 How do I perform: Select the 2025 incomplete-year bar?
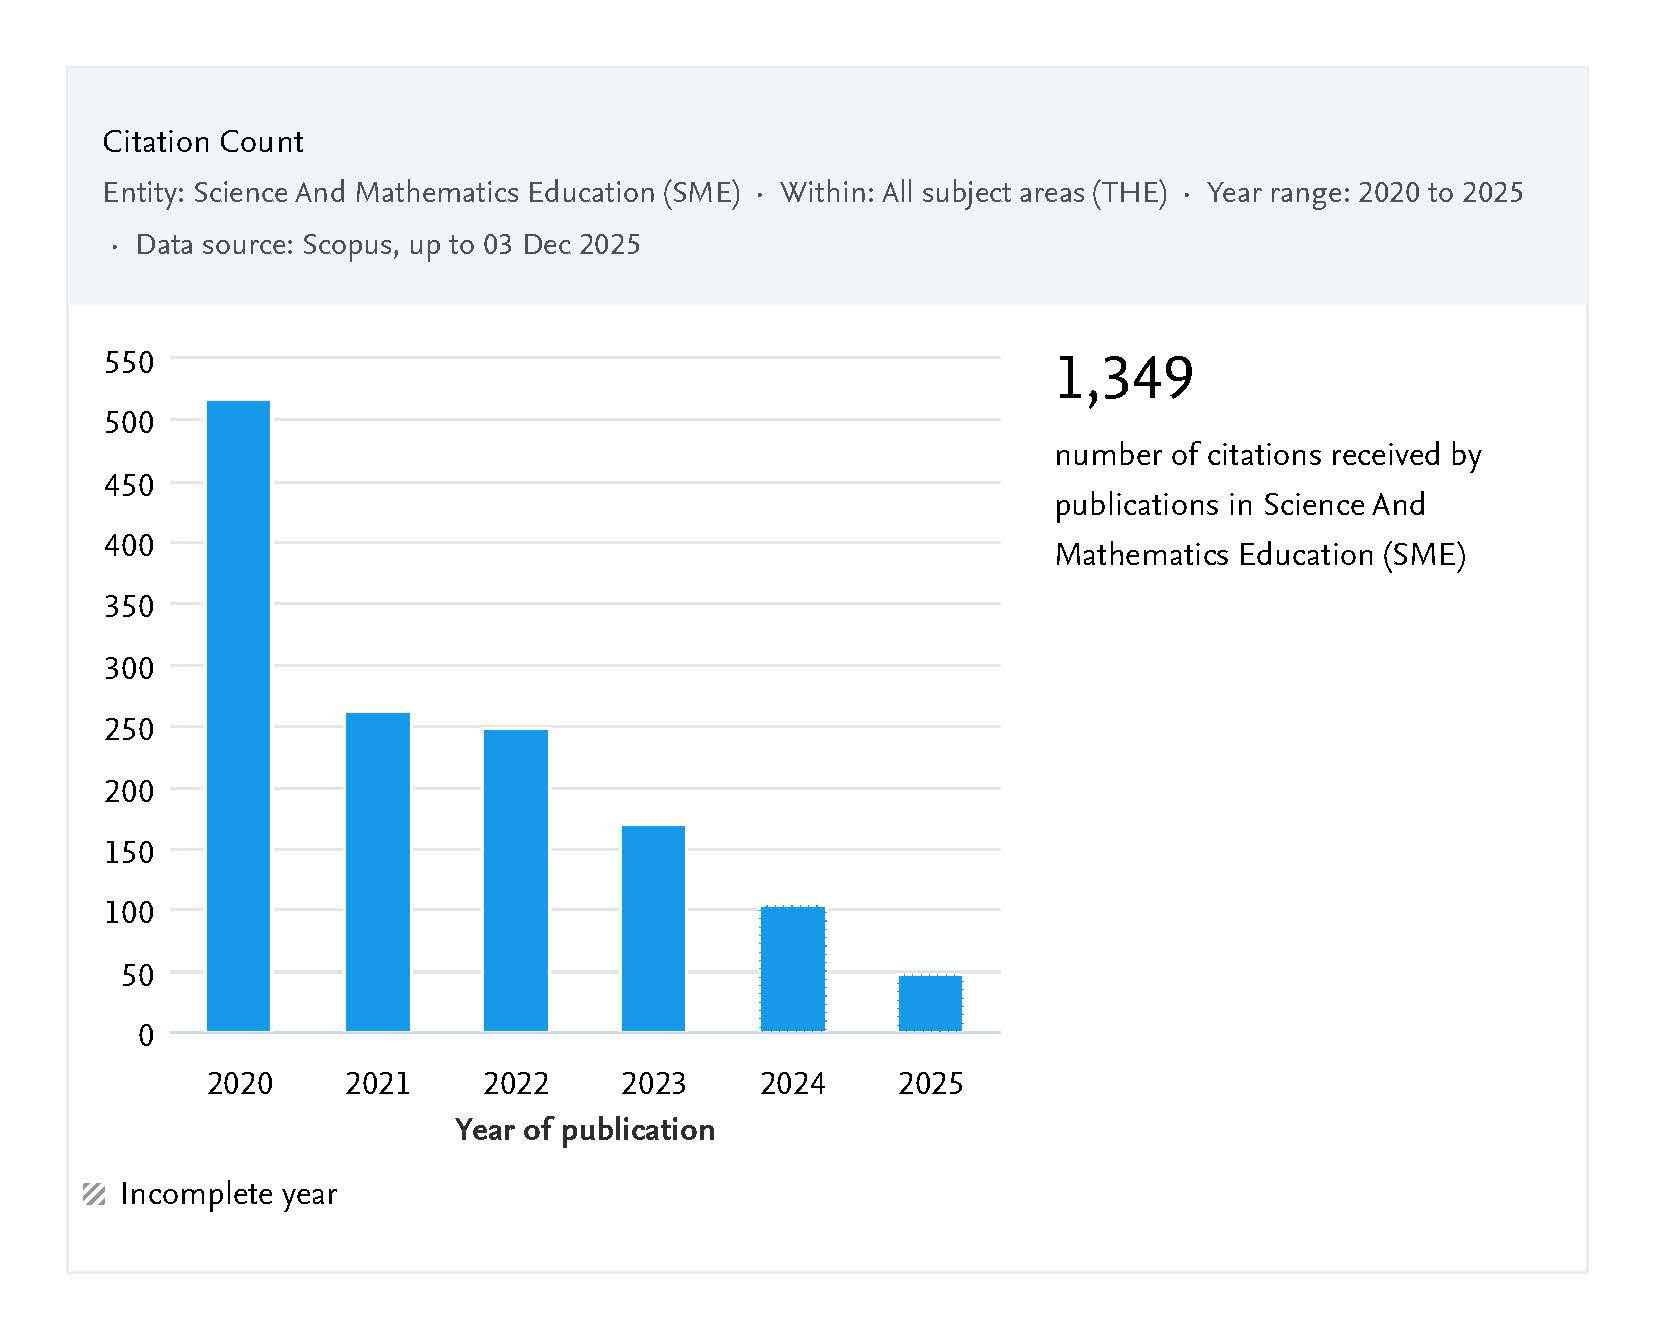[x=930, y=1003]
